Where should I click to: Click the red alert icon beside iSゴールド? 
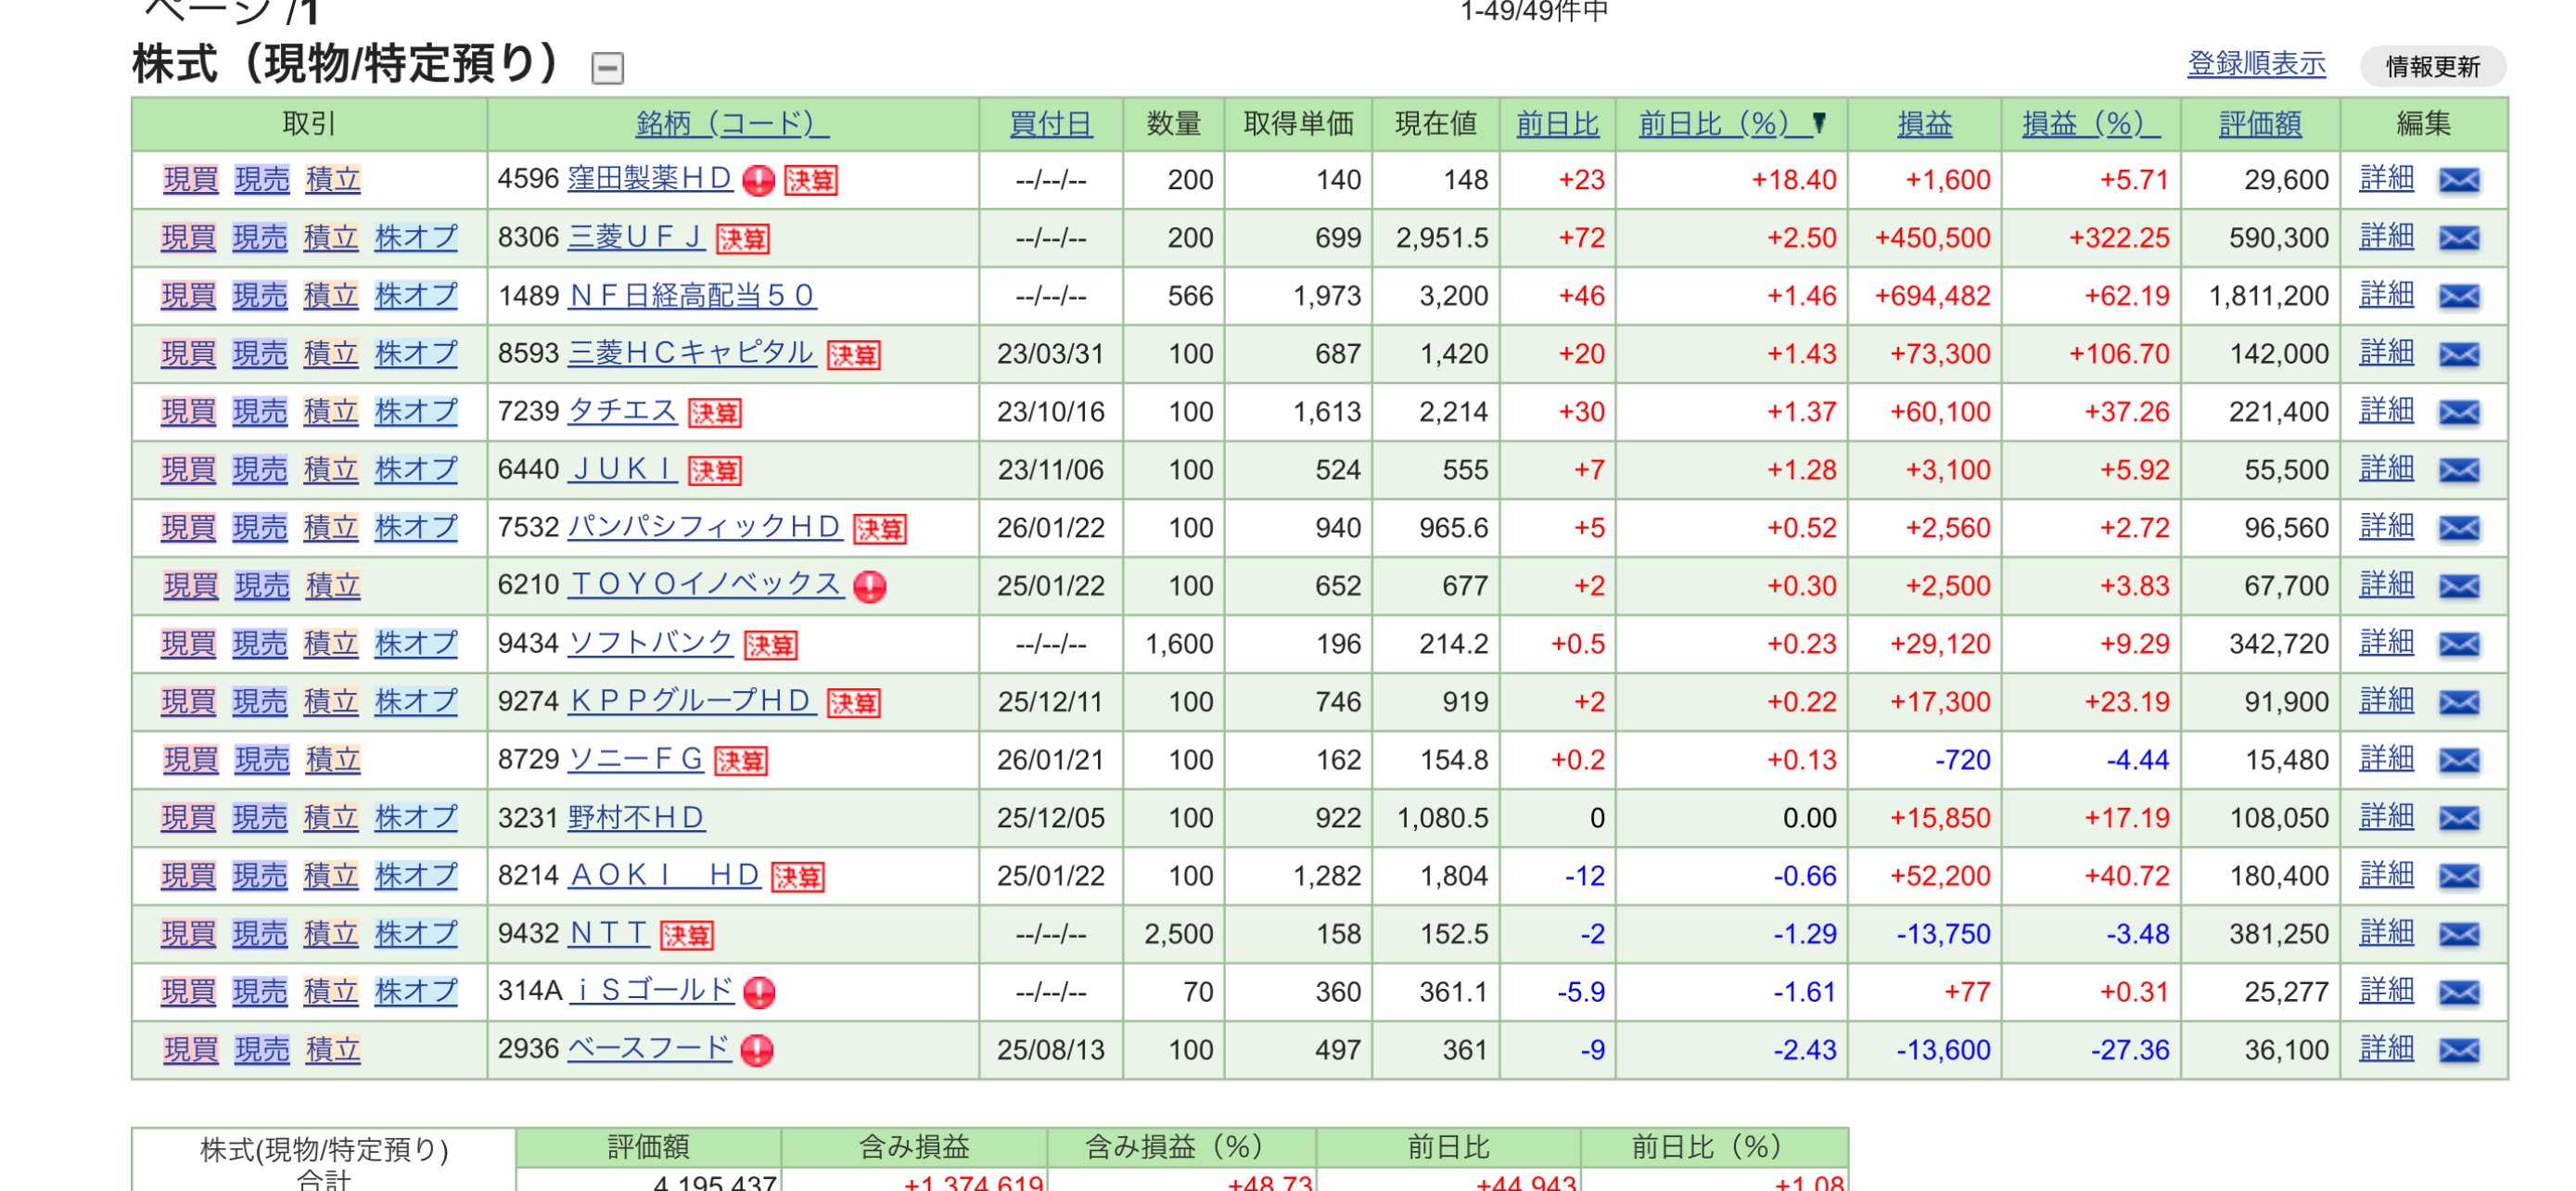[759, 992]
